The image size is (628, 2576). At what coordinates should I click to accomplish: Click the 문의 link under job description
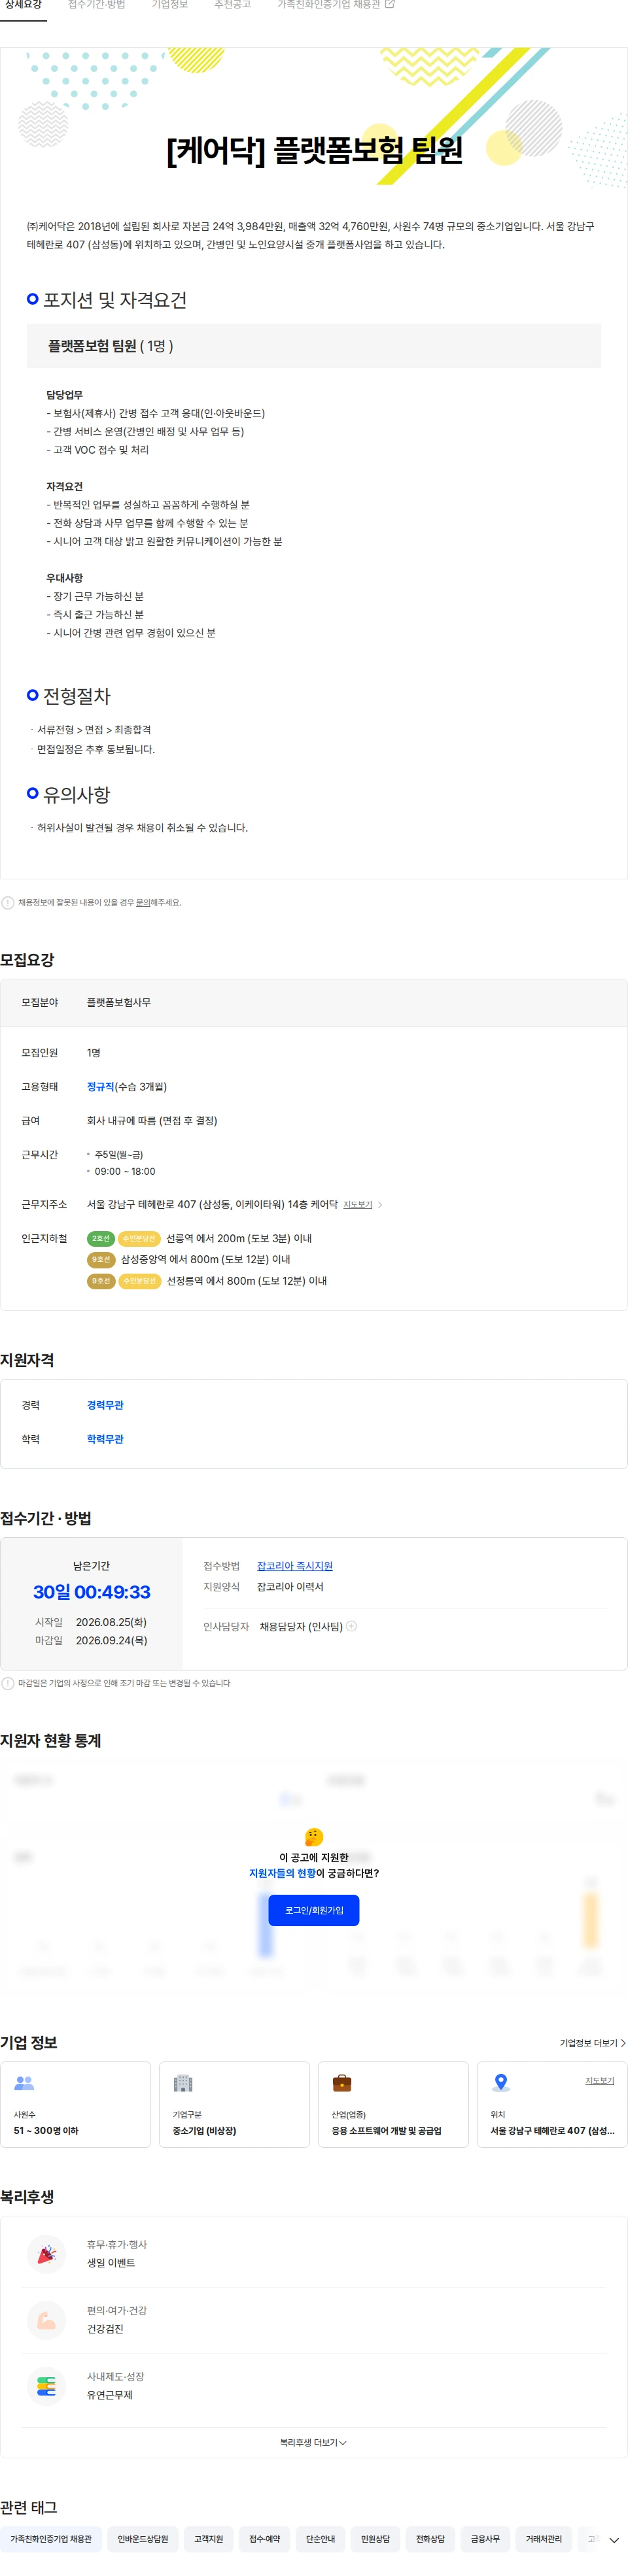(x=143, y=902)
